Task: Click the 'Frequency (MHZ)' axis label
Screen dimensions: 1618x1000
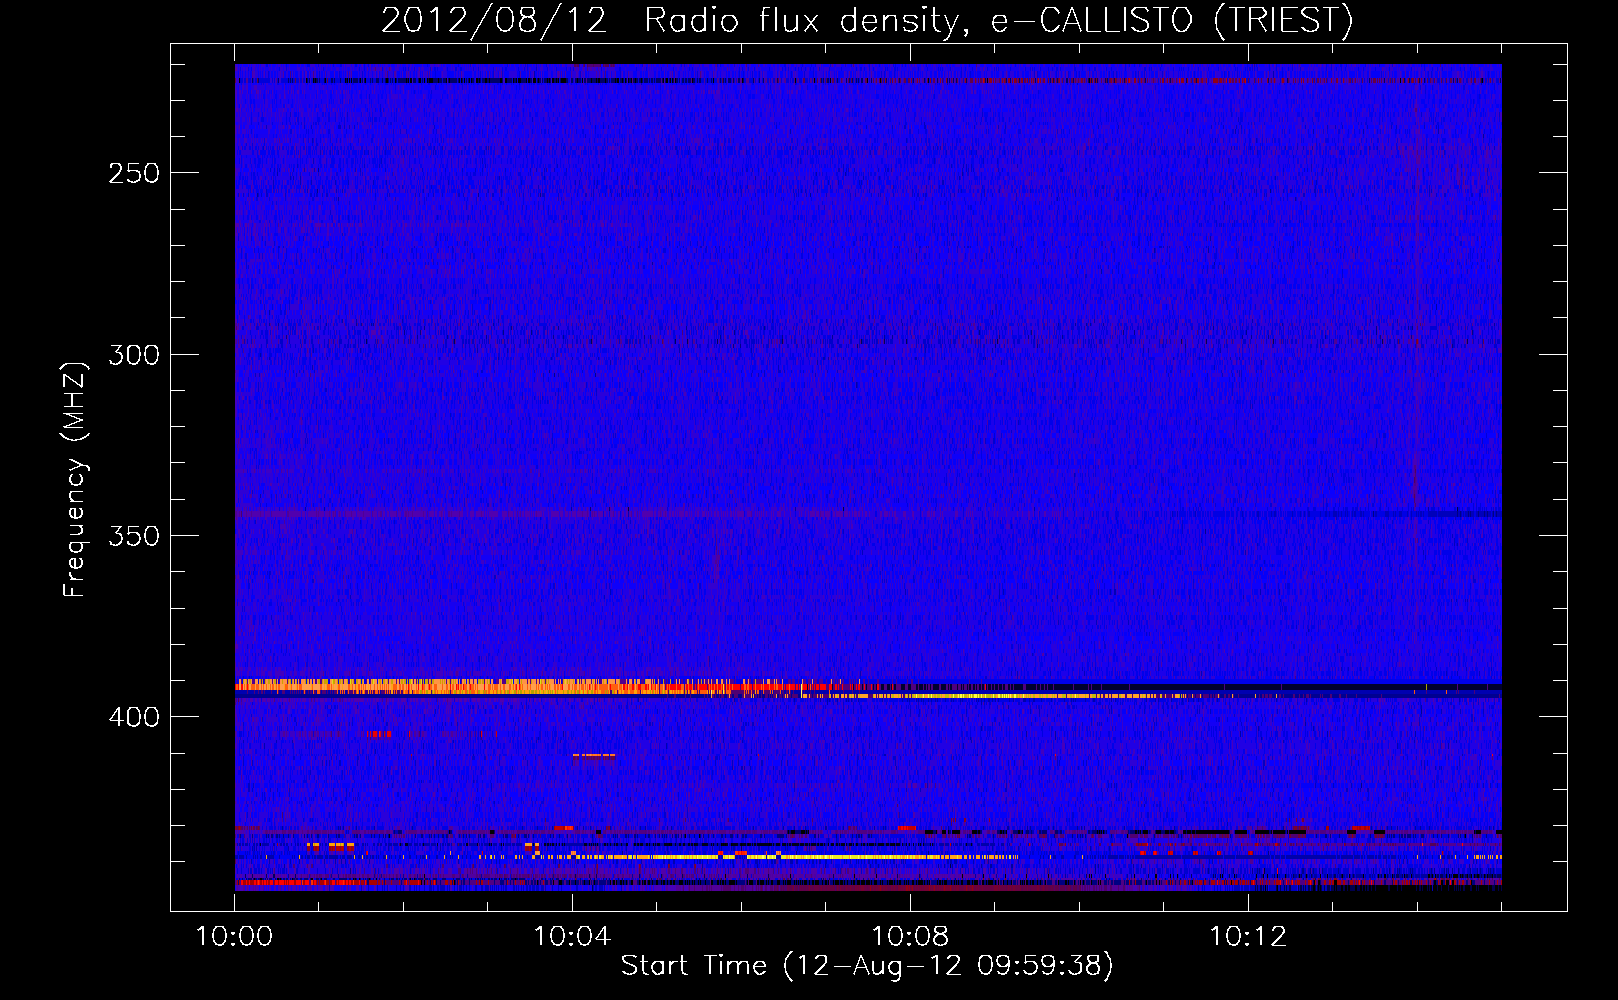Action: click(x=75, y=480)
